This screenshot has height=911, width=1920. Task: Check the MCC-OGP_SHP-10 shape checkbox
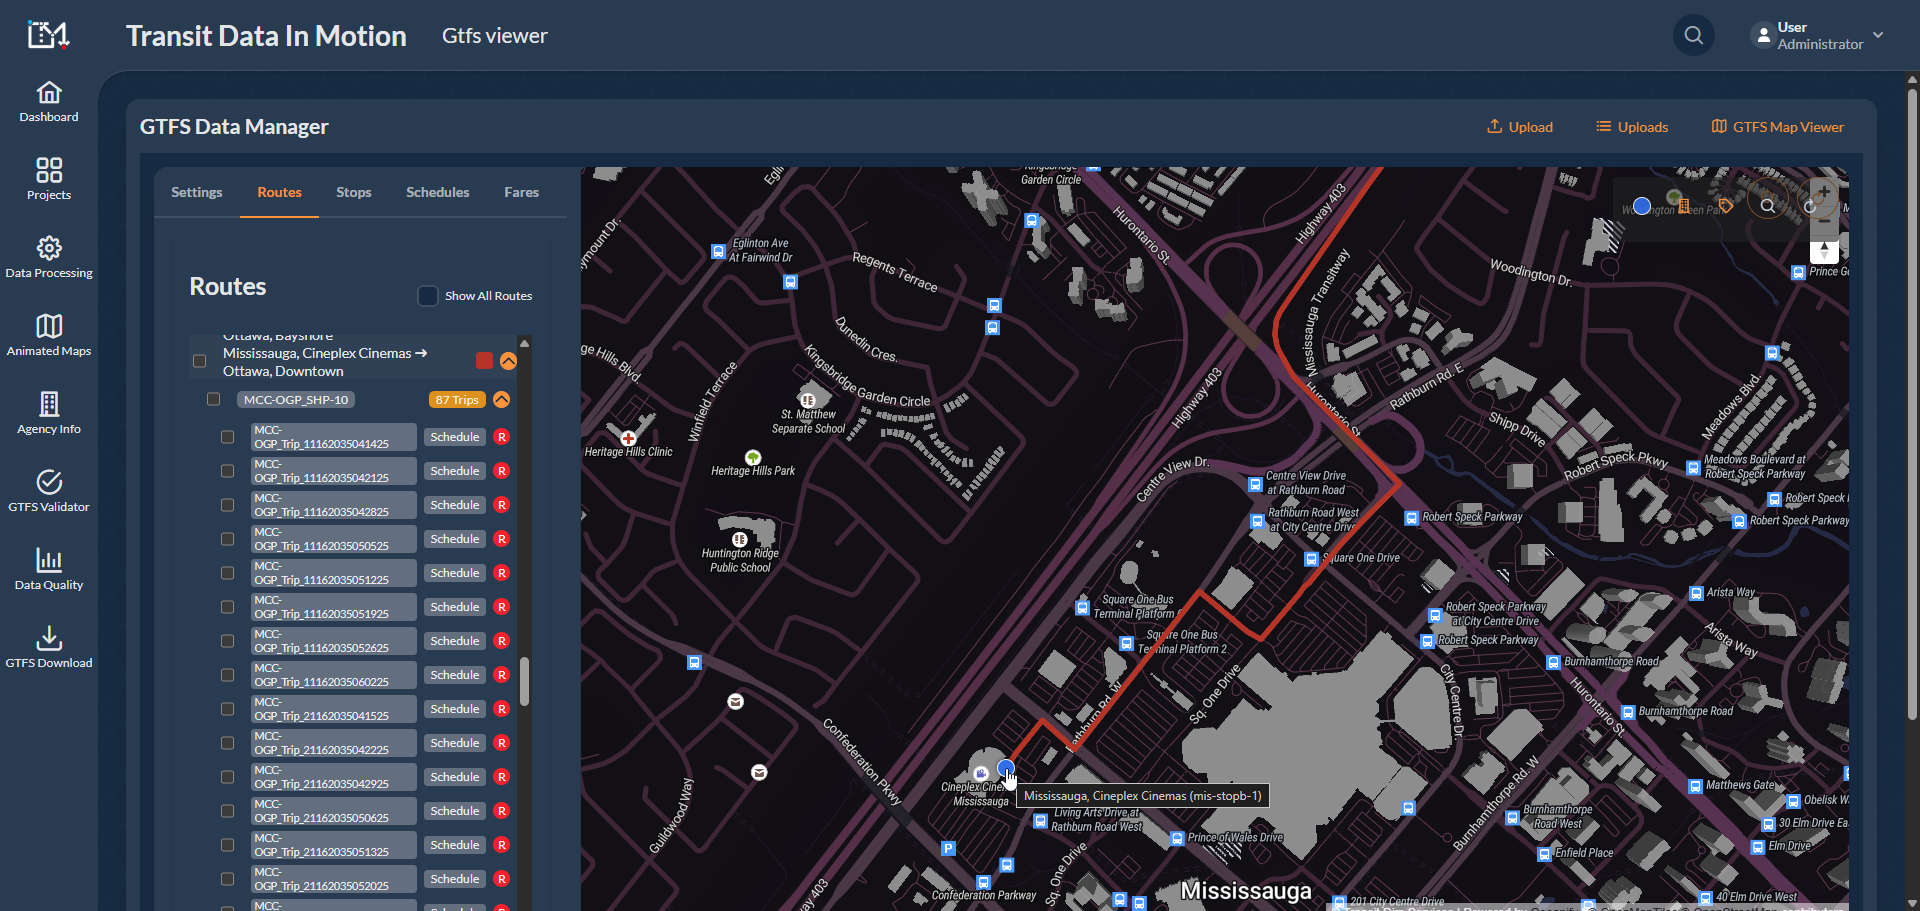[213, 400]
